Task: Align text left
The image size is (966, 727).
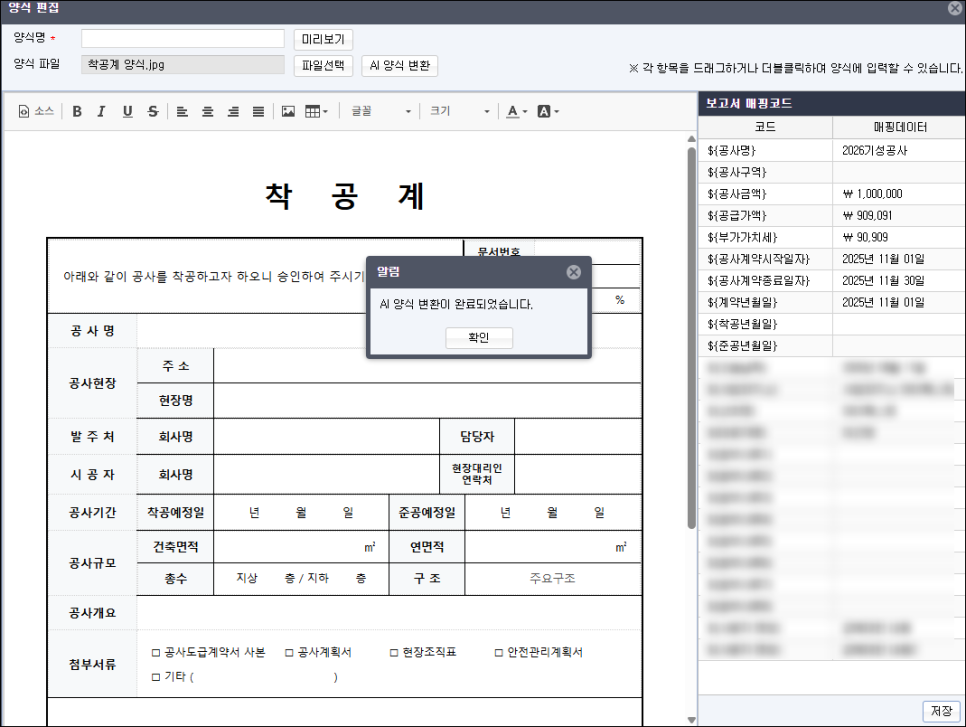Action: click(182, 112)
